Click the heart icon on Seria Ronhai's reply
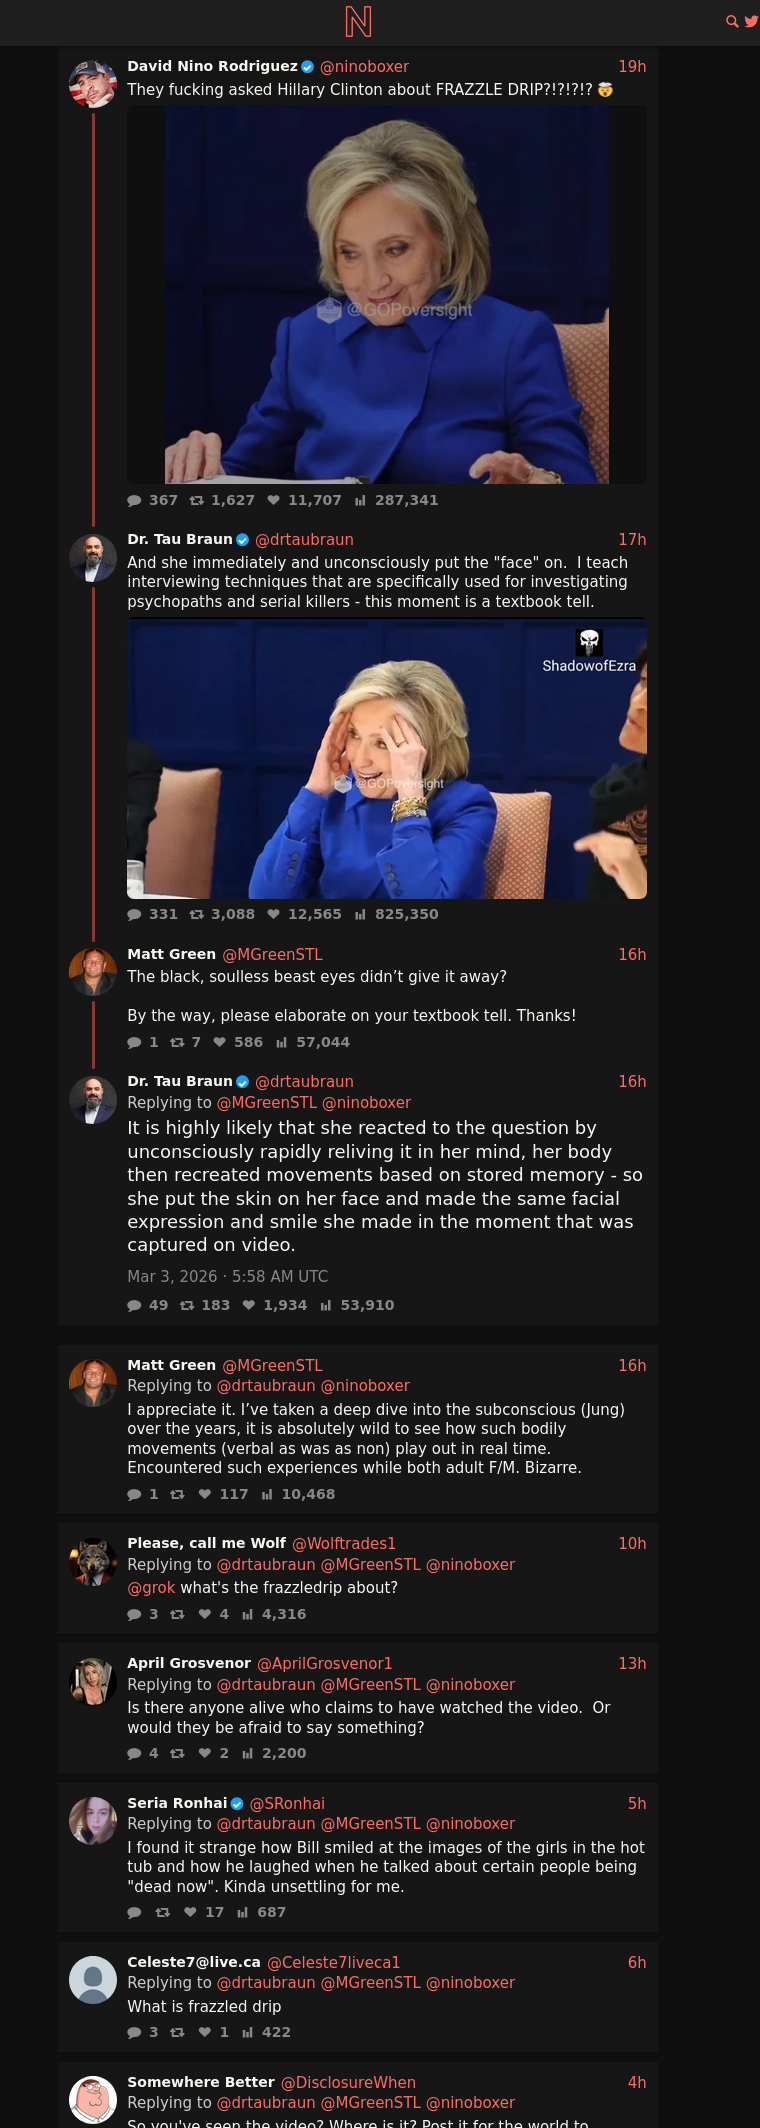 tap(190, 1912)
